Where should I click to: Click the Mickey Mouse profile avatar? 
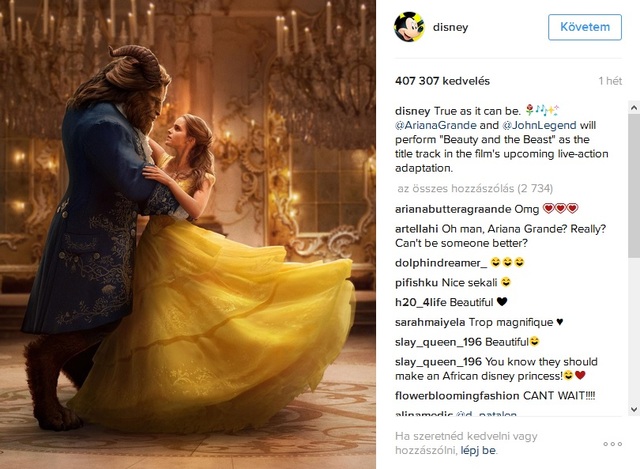point(410,27)
